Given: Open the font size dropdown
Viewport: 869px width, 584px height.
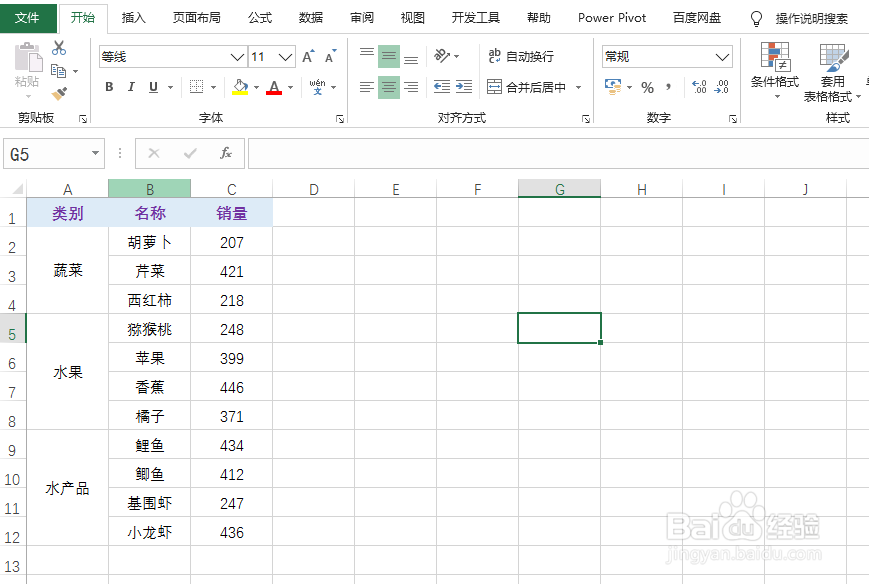Looking at the screenshot, I should point(285,57).
